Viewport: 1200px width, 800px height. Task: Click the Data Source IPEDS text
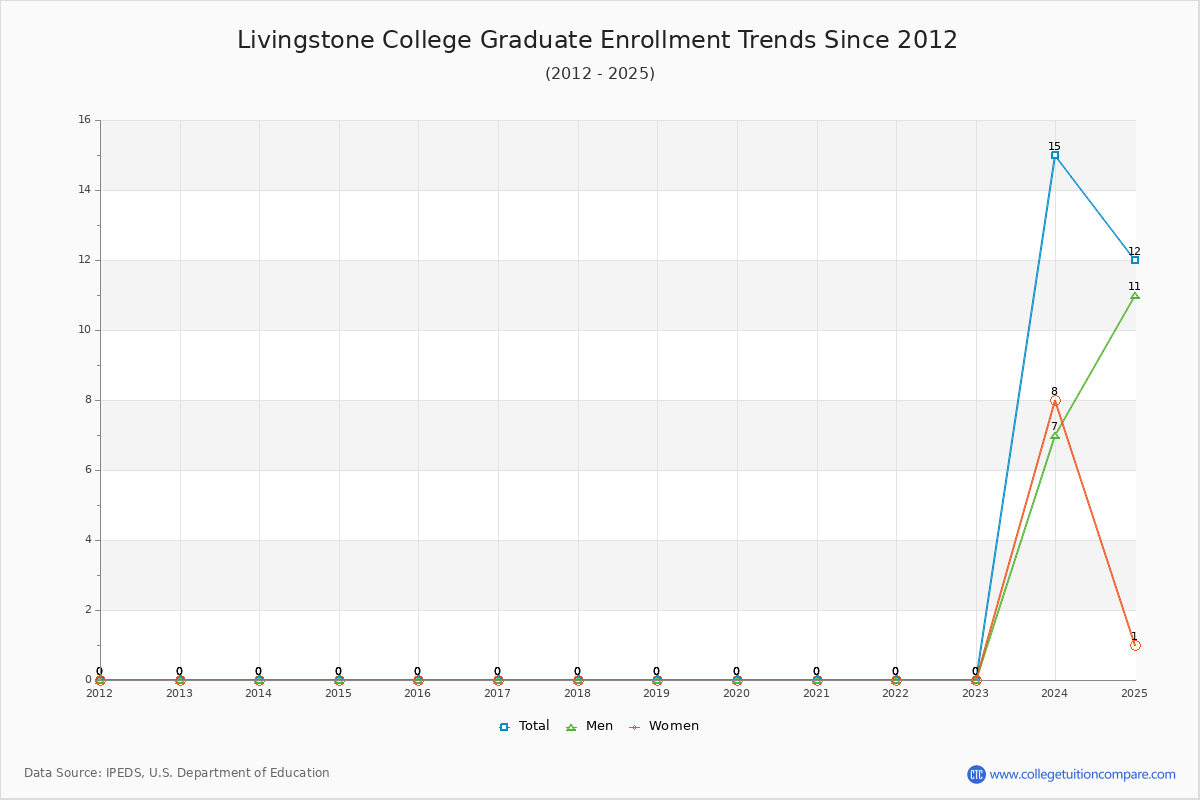click(x=177, y=773)
